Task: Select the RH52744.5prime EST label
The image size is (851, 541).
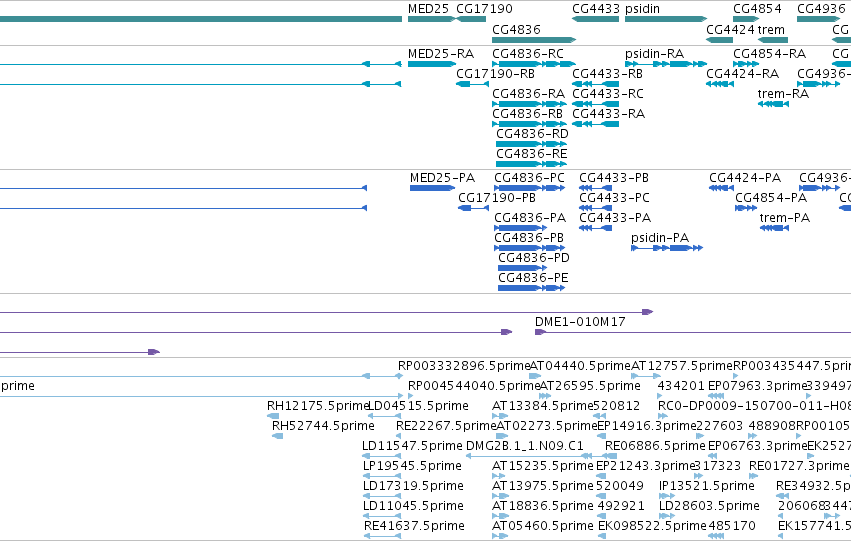Action: [323, 427]
